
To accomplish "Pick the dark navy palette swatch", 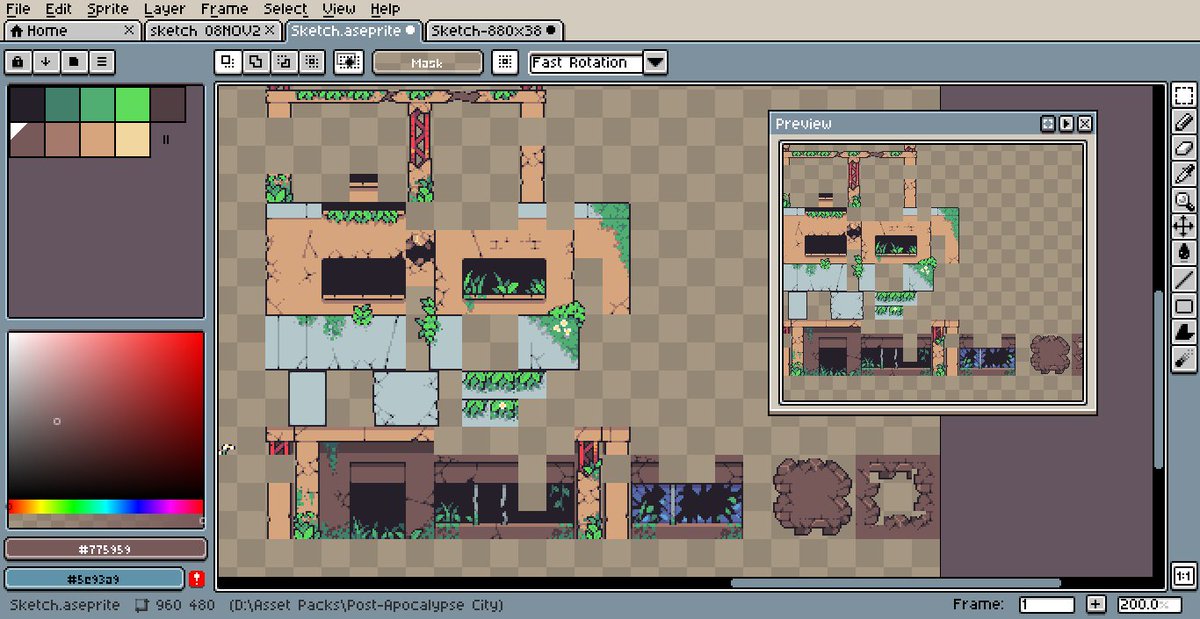I will pyautogui.click(x=27, y=104).
